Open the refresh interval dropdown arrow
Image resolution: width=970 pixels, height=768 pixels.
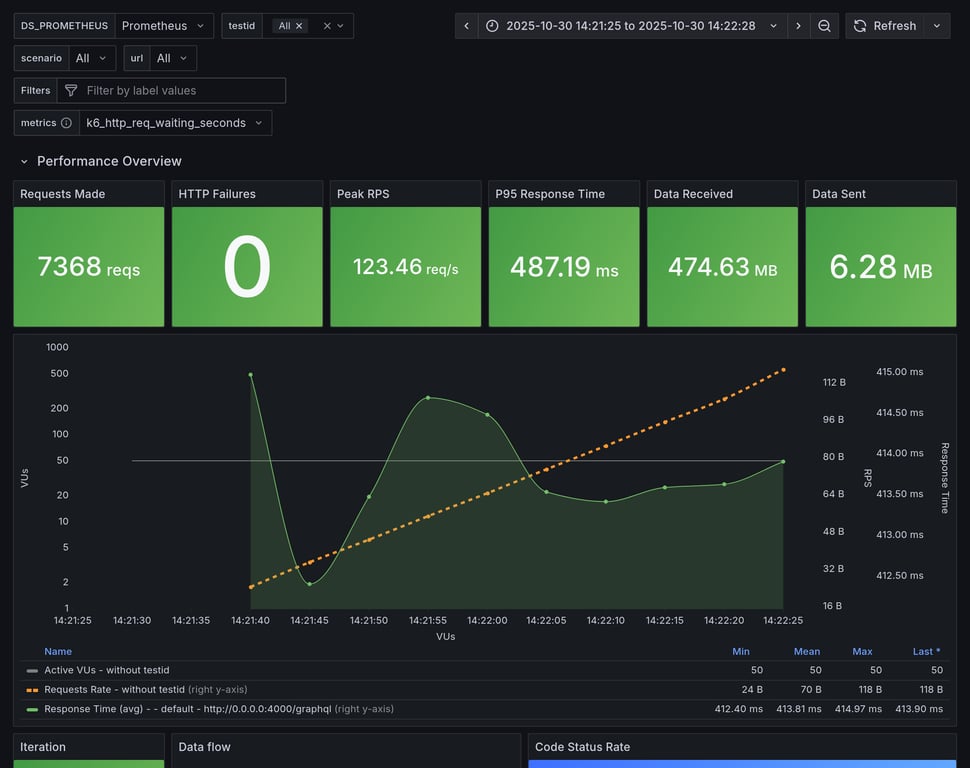point(937,26)
